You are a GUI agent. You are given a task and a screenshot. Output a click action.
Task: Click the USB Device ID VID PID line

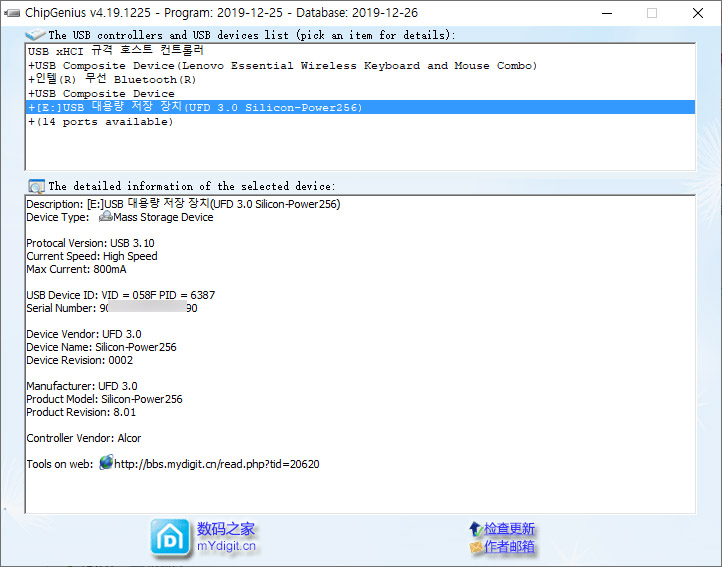pyautogui.click(x=121, y=295)
